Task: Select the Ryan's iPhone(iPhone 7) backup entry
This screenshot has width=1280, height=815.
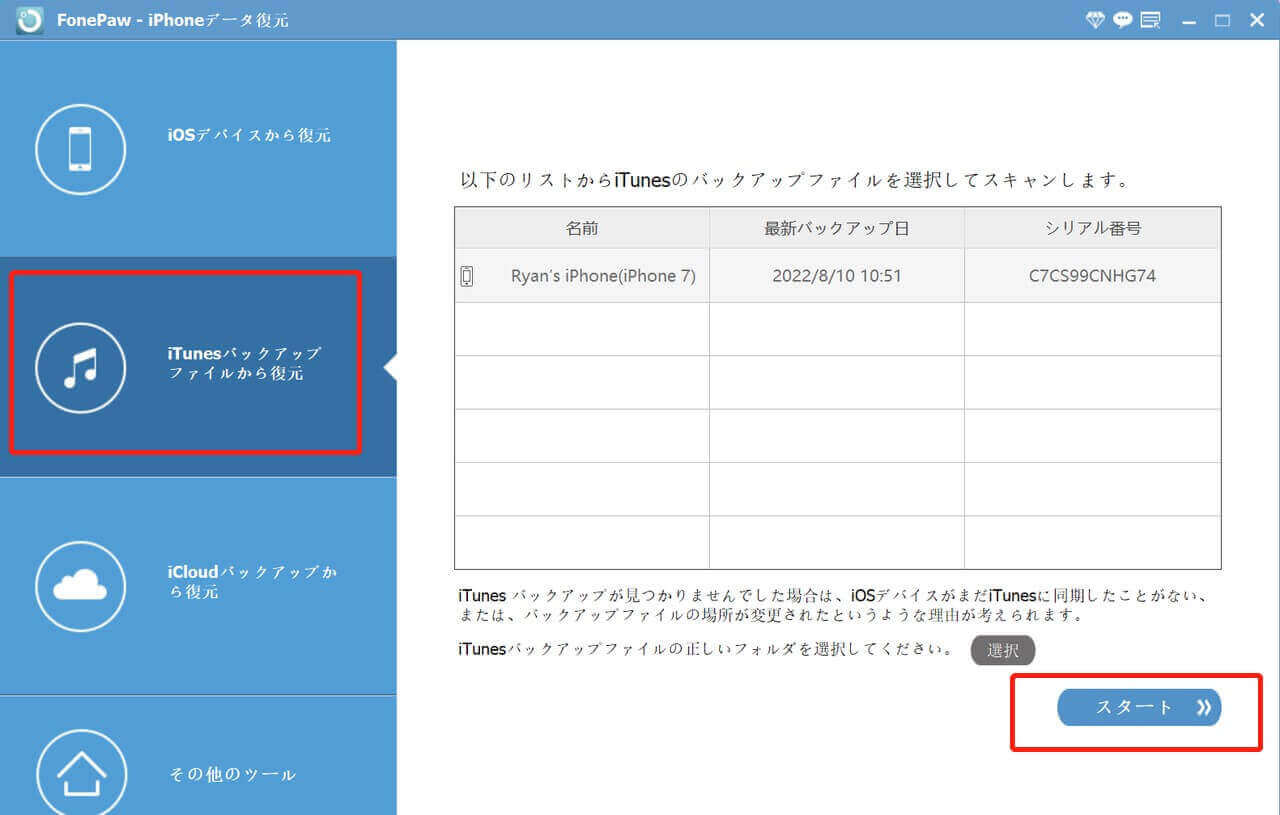Action: [603, 276]
